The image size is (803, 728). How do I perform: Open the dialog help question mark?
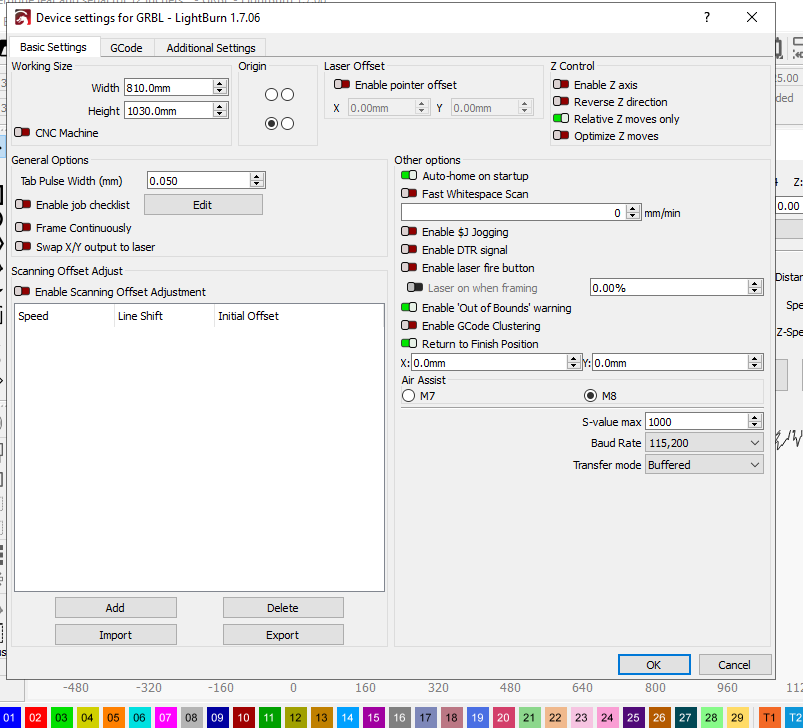tap(707, 17)
